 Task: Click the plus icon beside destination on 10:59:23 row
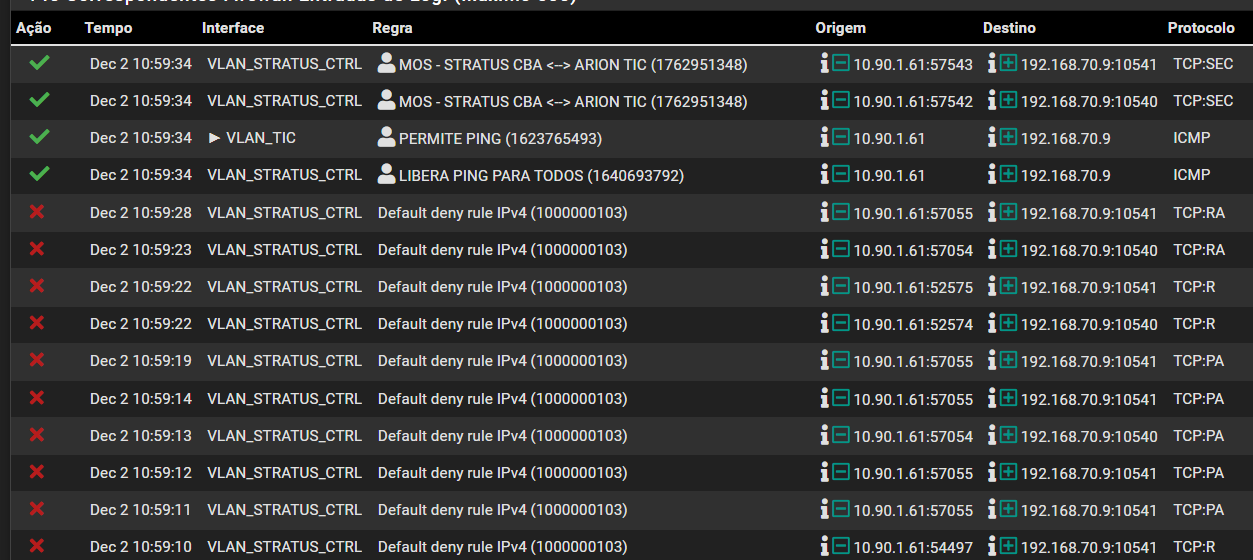tap(1008, 250)
